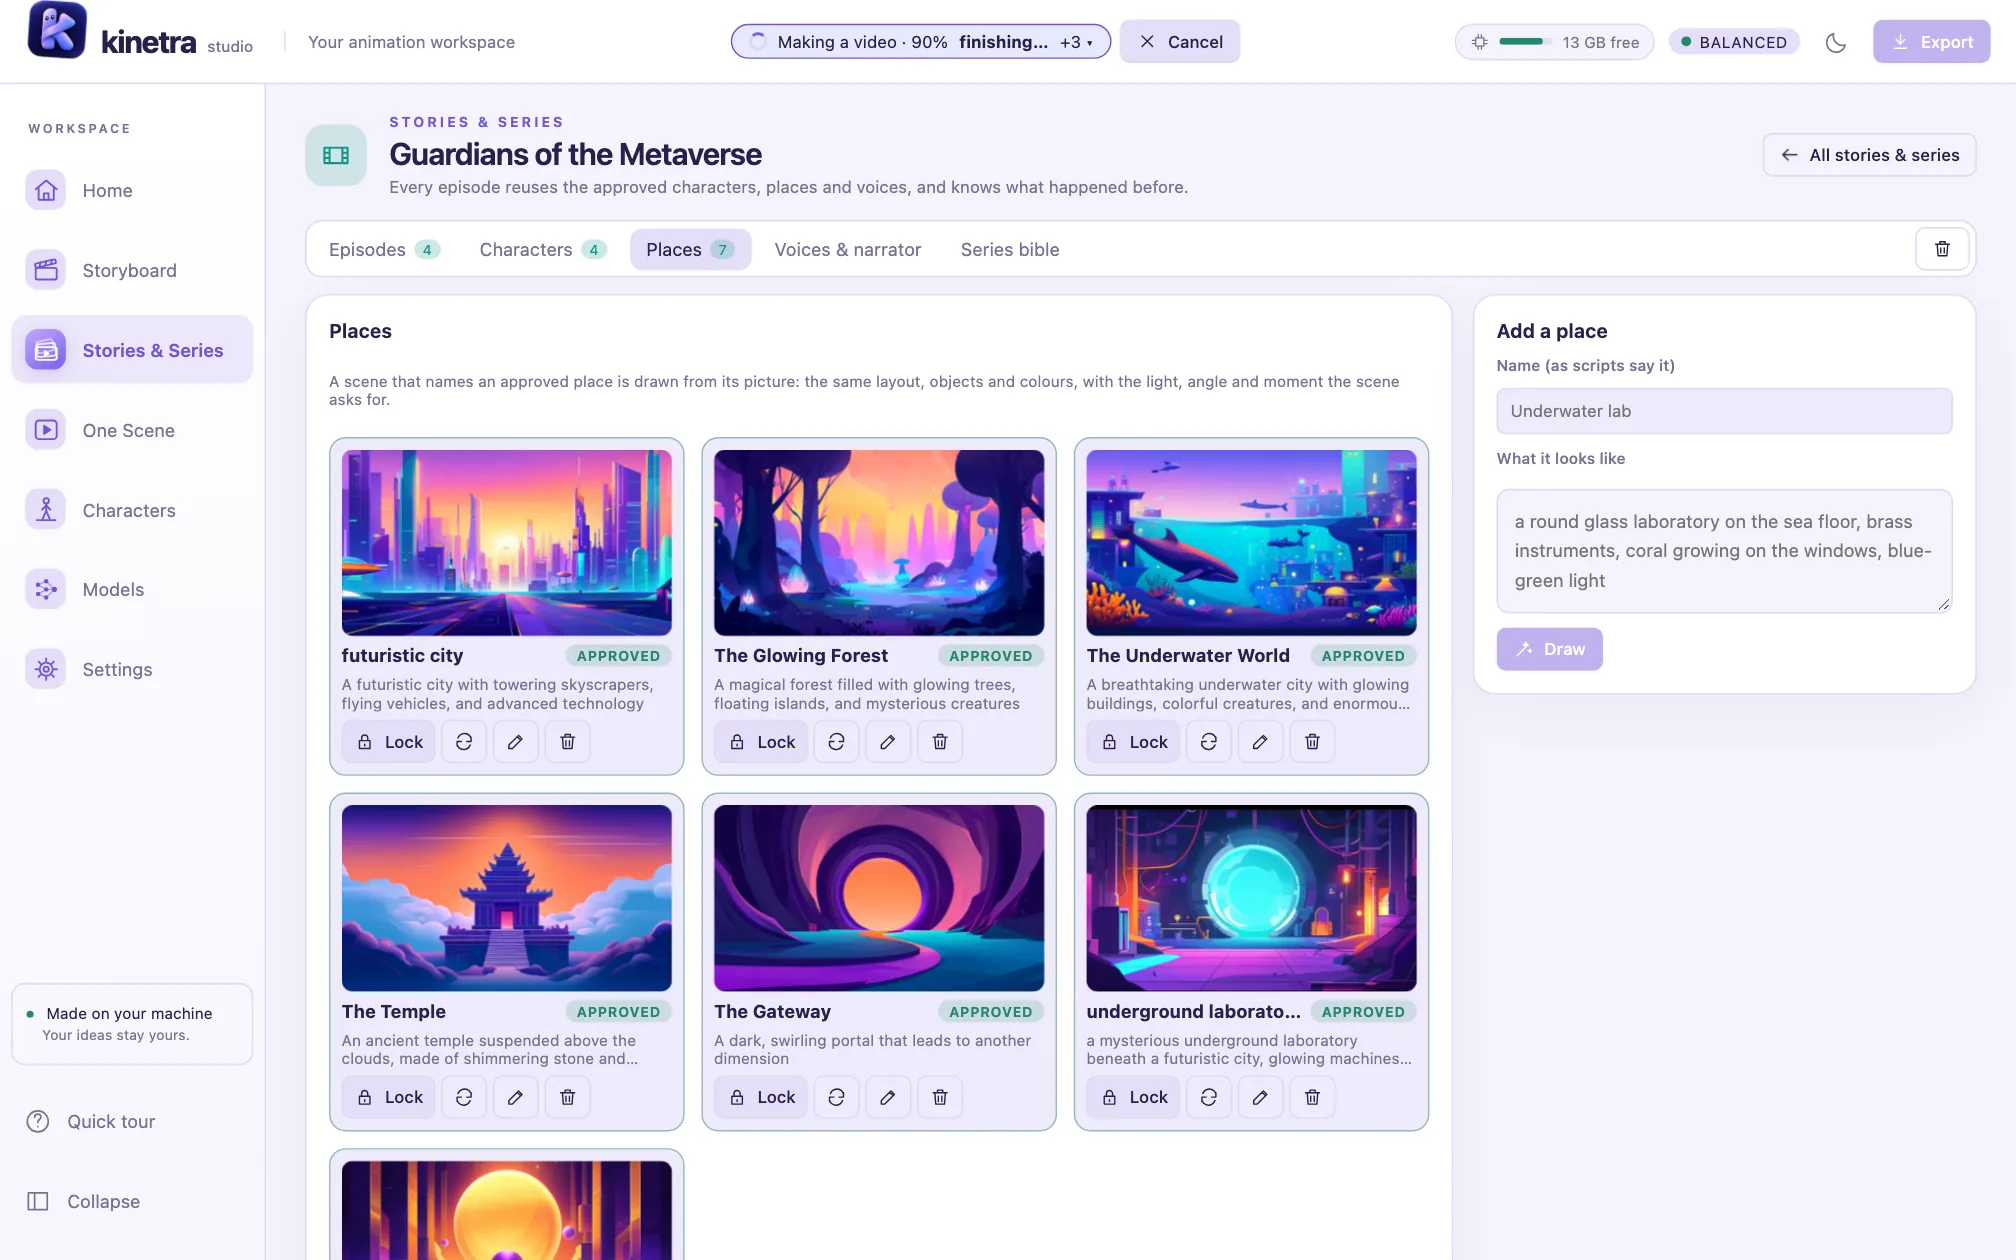2016x1260 pixels.
Task: Regenerate the futuristic city place image
Action: click(464, 742)
